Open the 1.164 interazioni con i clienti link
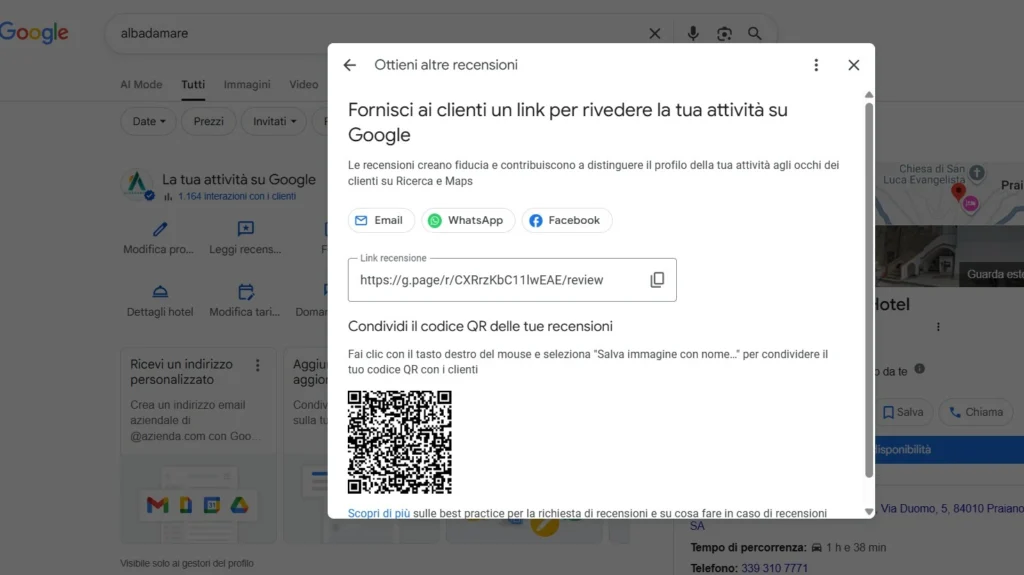1024x575 pixels. pos(236,196)
